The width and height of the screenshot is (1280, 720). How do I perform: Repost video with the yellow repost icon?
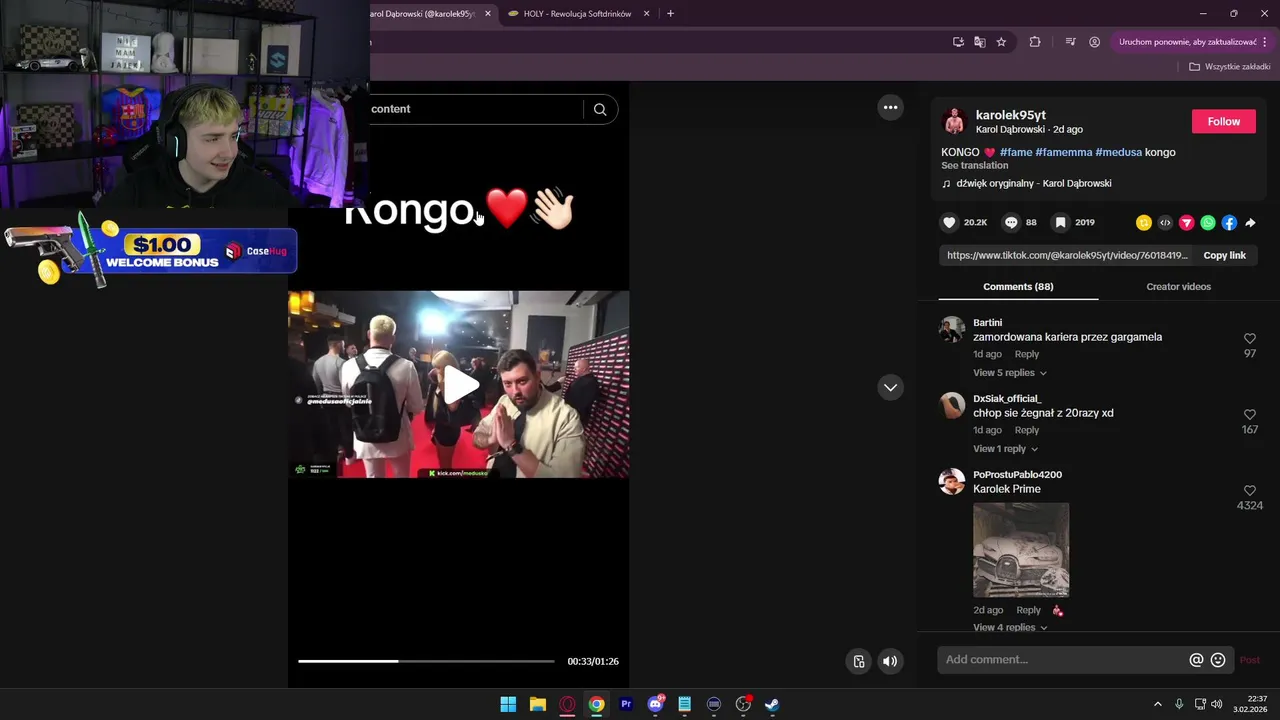(1144, 223)
